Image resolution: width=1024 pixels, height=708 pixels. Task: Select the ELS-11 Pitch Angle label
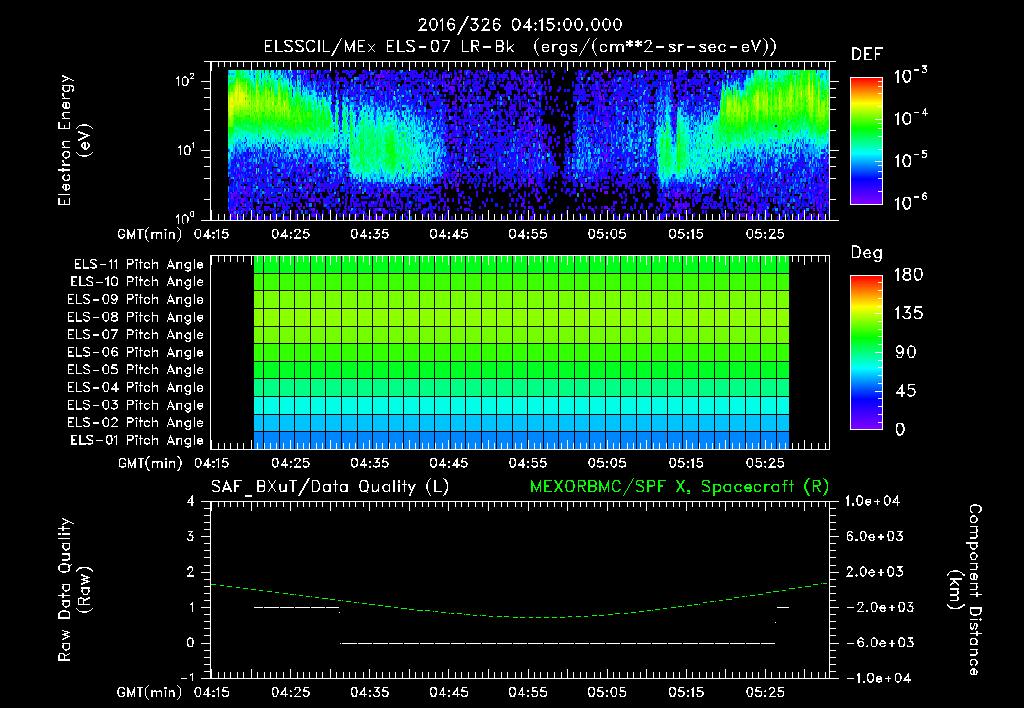tap(138, 264)
